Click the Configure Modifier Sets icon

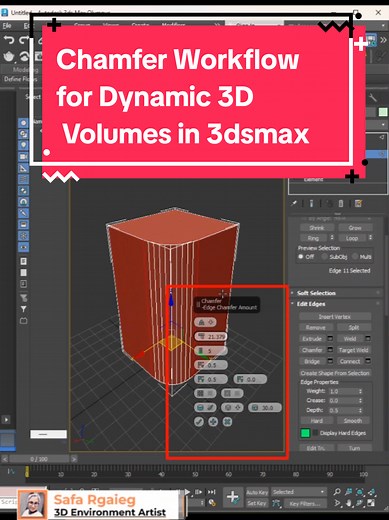coord(359,203)
